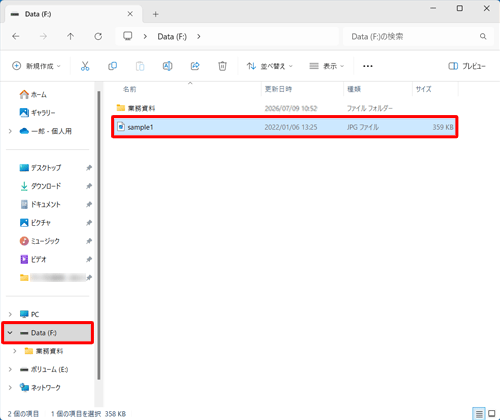The height and width of the screenshot is (420, 500).
Task: Switch to details view in status bar
Action: point(479,414)
